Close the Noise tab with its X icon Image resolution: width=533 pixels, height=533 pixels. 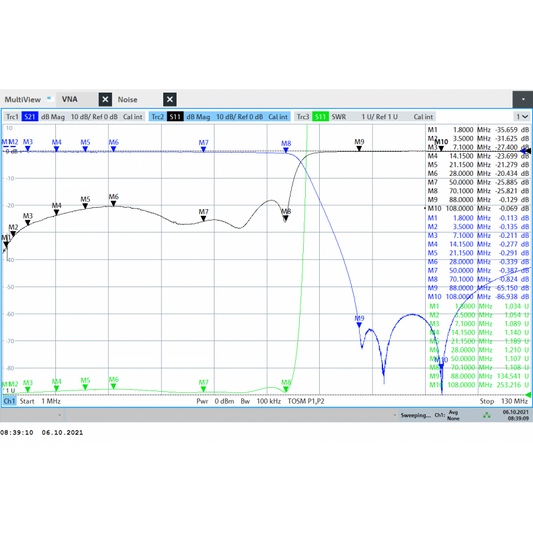pyautogui.click(x=170, y=100)
